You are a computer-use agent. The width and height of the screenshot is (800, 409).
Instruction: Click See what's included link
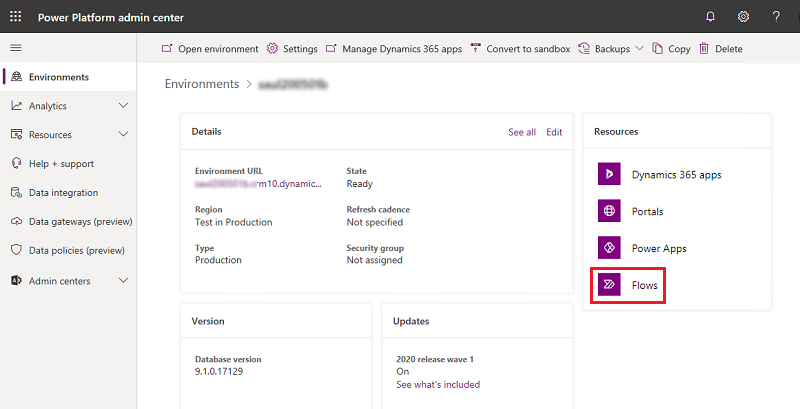438,385
